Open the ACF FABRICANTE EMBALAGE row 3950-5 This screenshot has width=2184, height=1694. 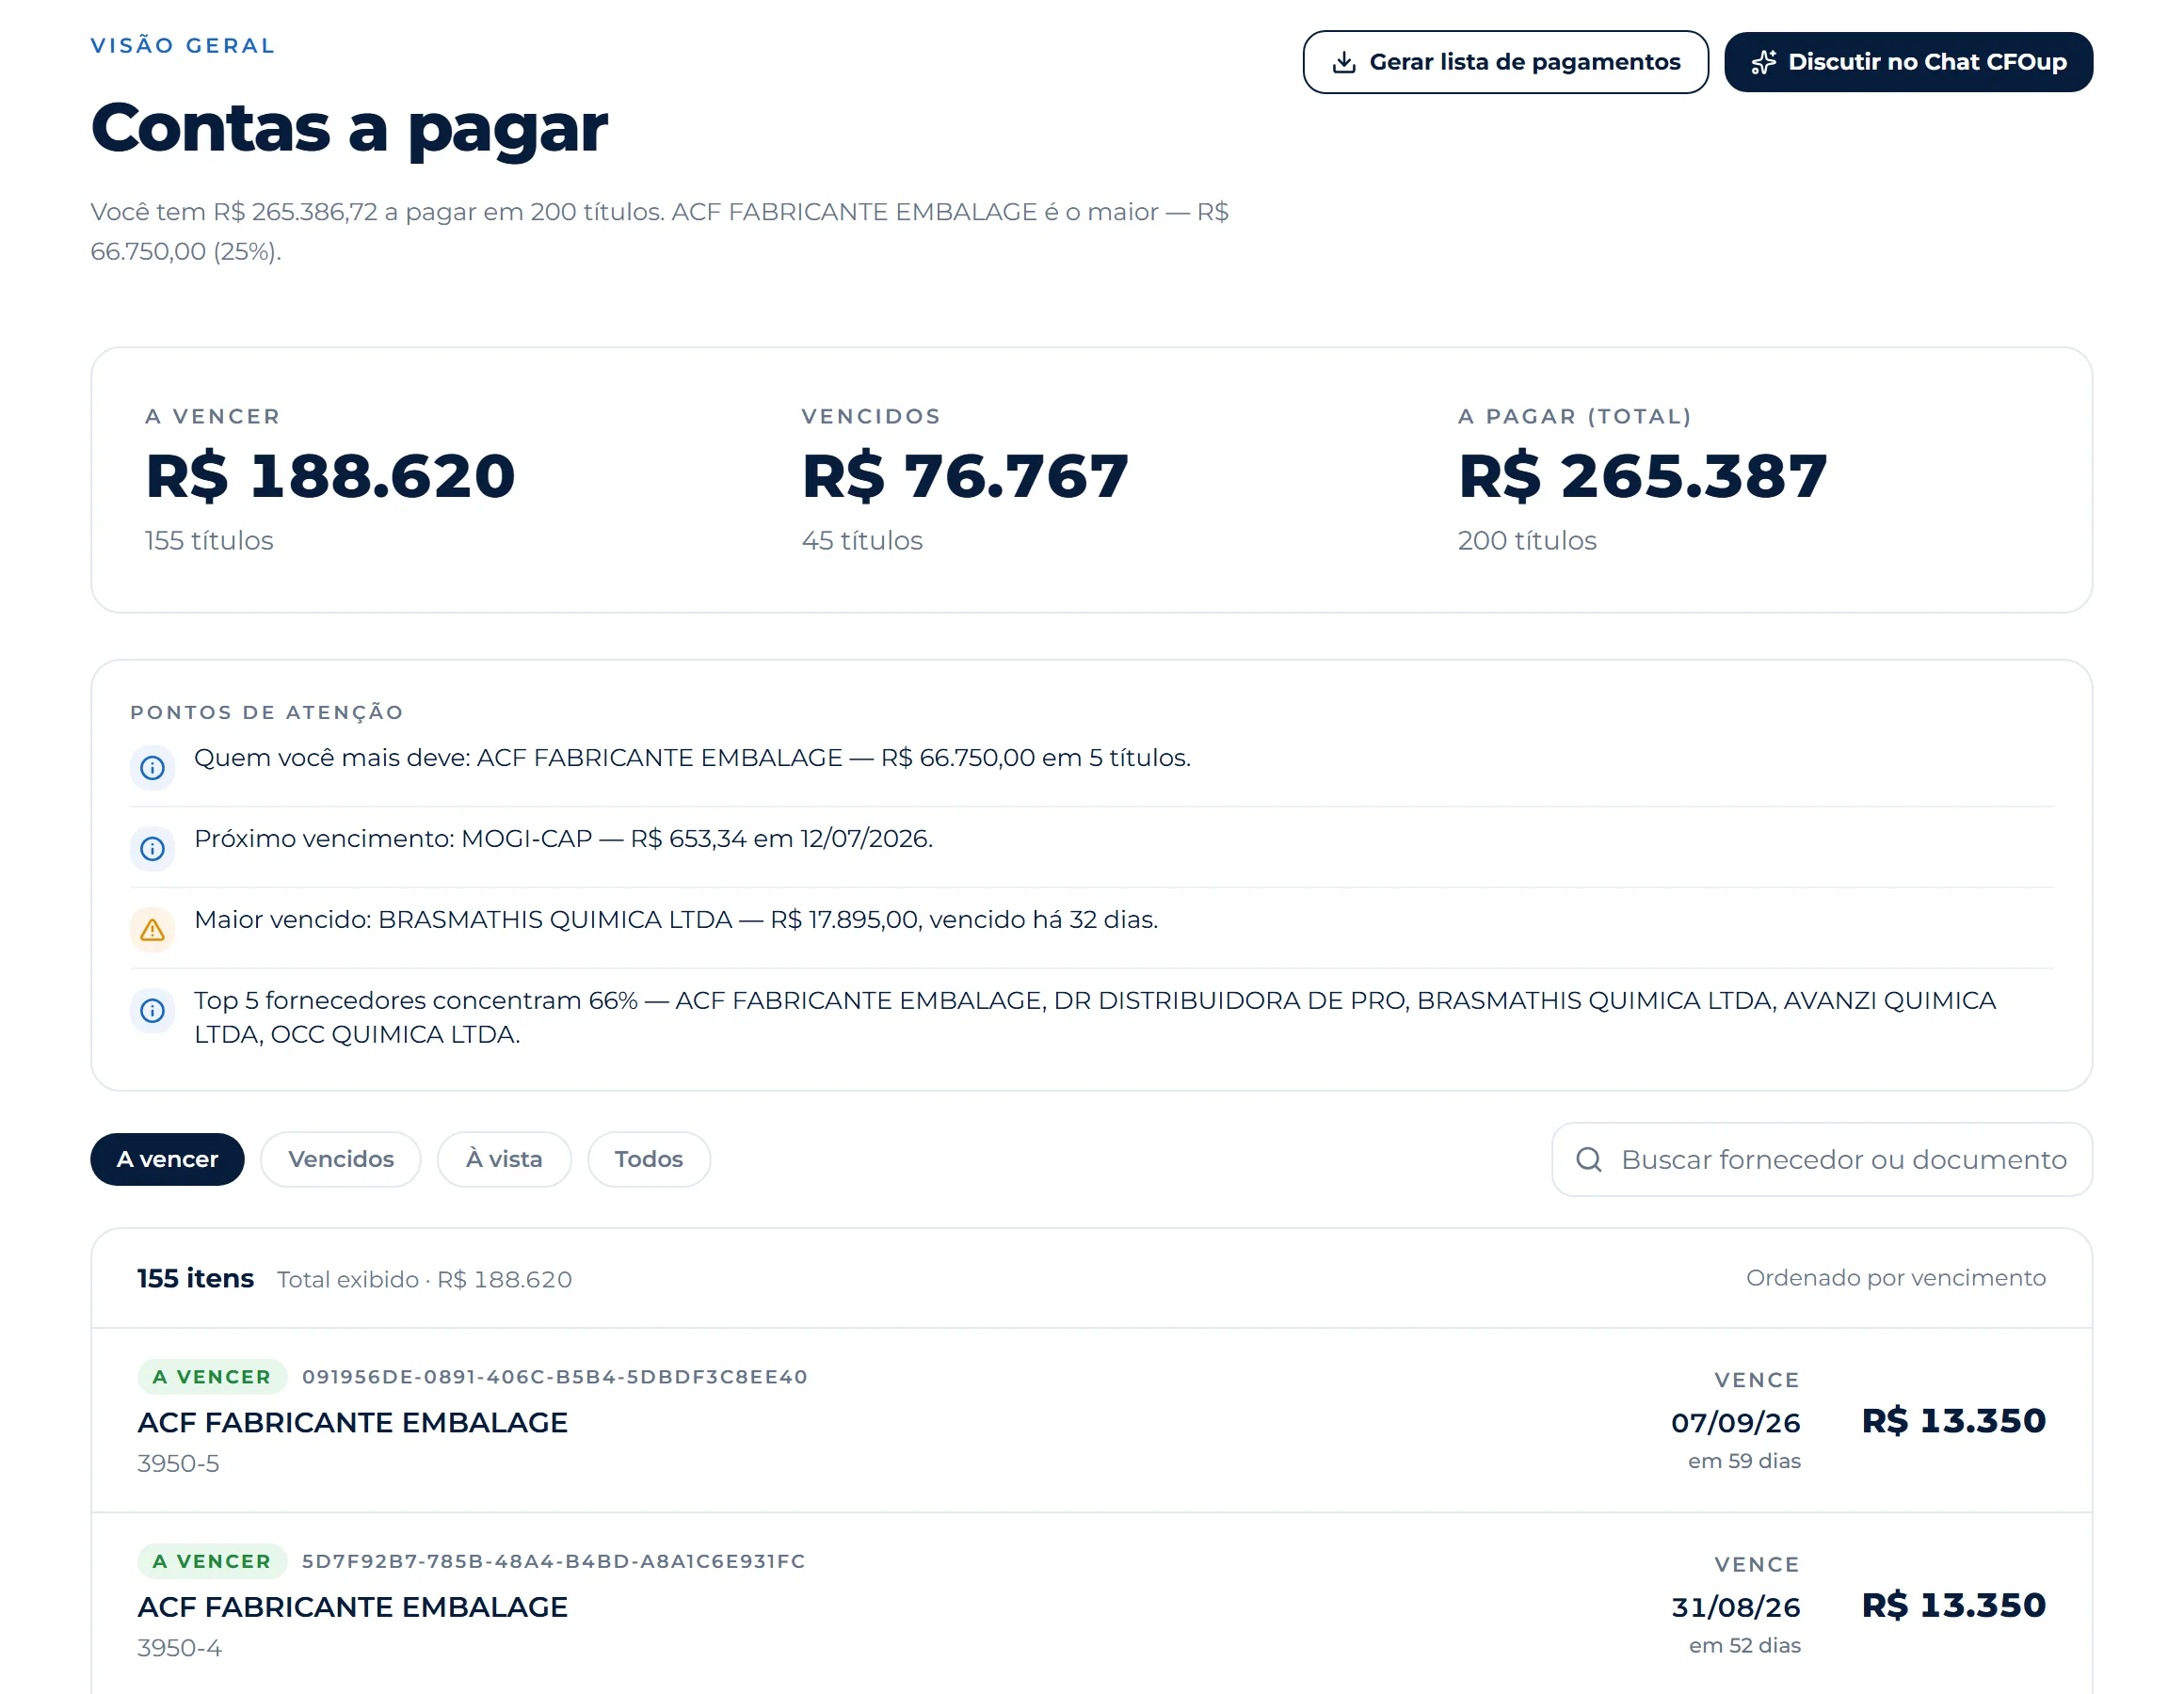tap(1092, 1420)
